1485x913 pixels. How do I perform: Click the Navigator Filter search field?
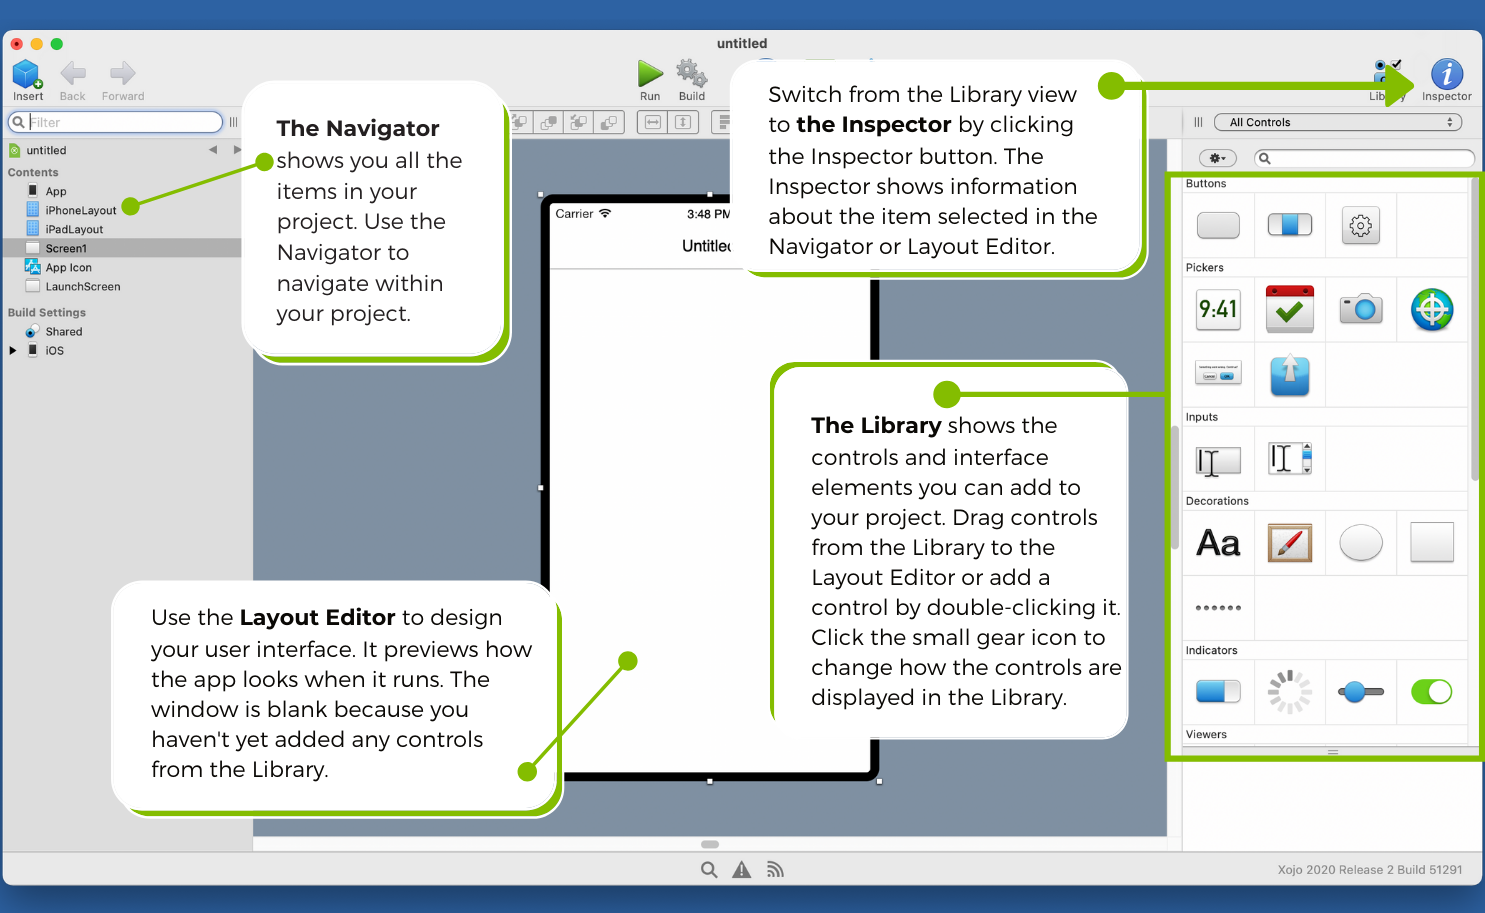point(120,122)
